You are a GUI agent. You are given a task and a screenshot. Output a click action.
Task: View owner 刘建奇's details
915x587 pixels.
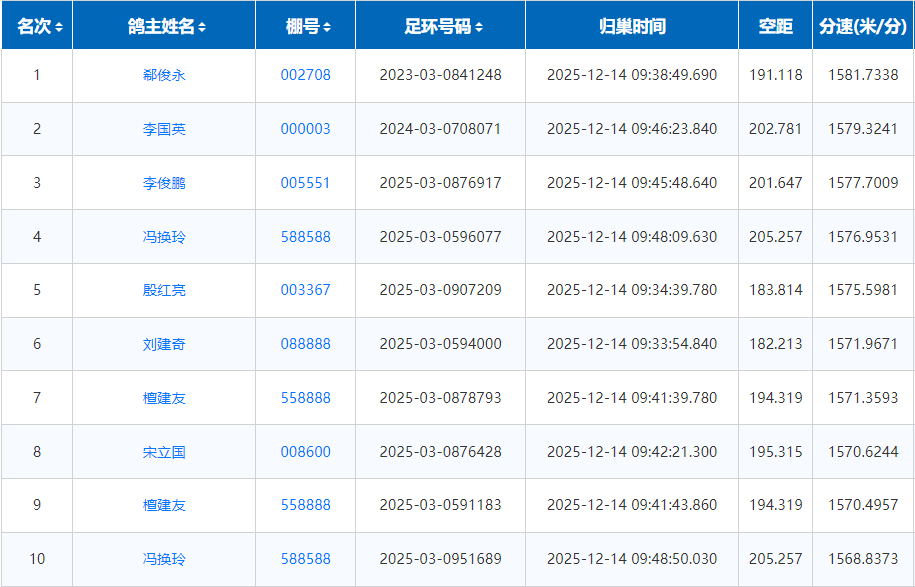tap(164, 344)
